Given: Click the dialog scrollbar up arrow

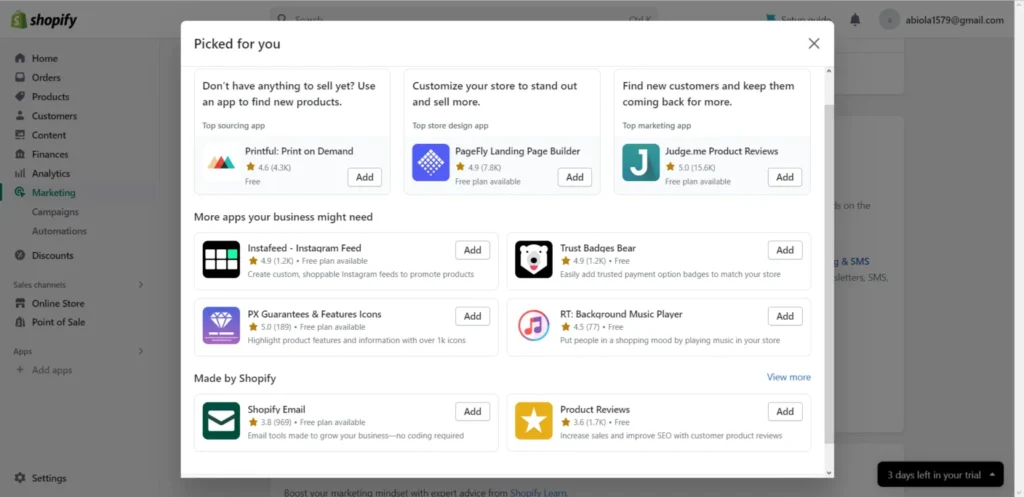Looking at the screenshot, I should (x=829, y=71).
